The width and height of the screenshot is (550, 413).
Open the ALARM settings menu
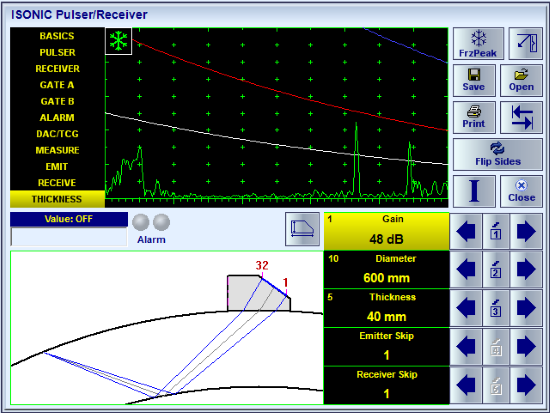tap(57, 118)
